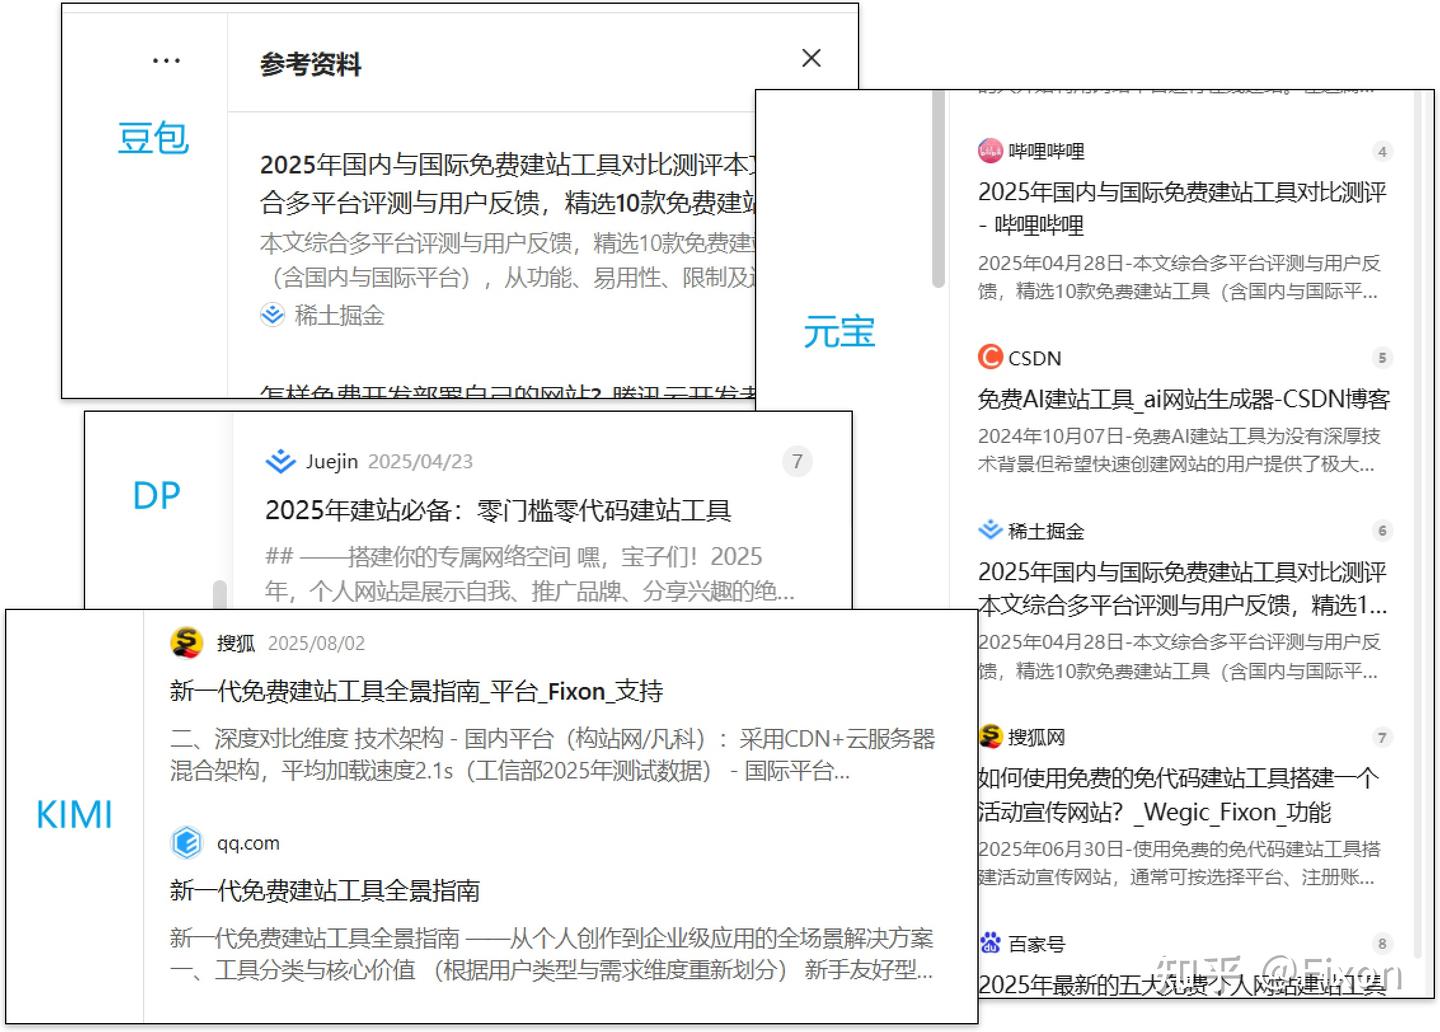This screenshot has width=1440, height=1032.
Task: Click 哔哩哔哩 source name in 元宝 panel
Action: point(1046,151)
